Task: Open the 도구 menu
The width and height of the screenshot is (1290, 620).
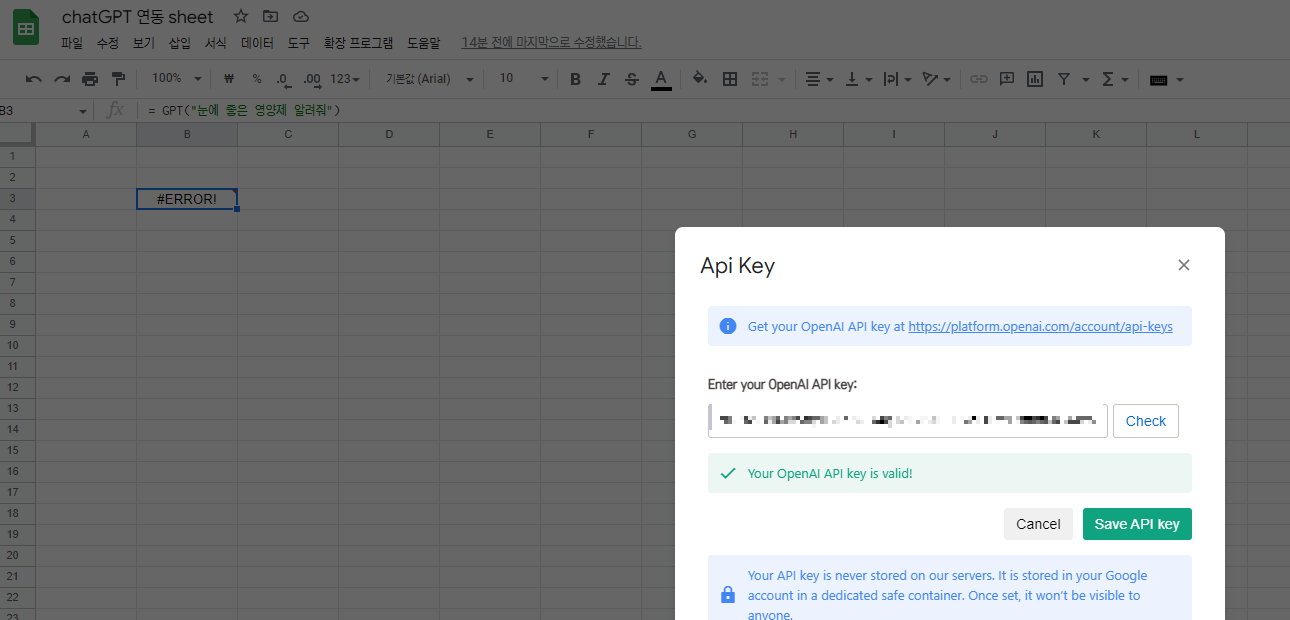Action: click(299, 43)
